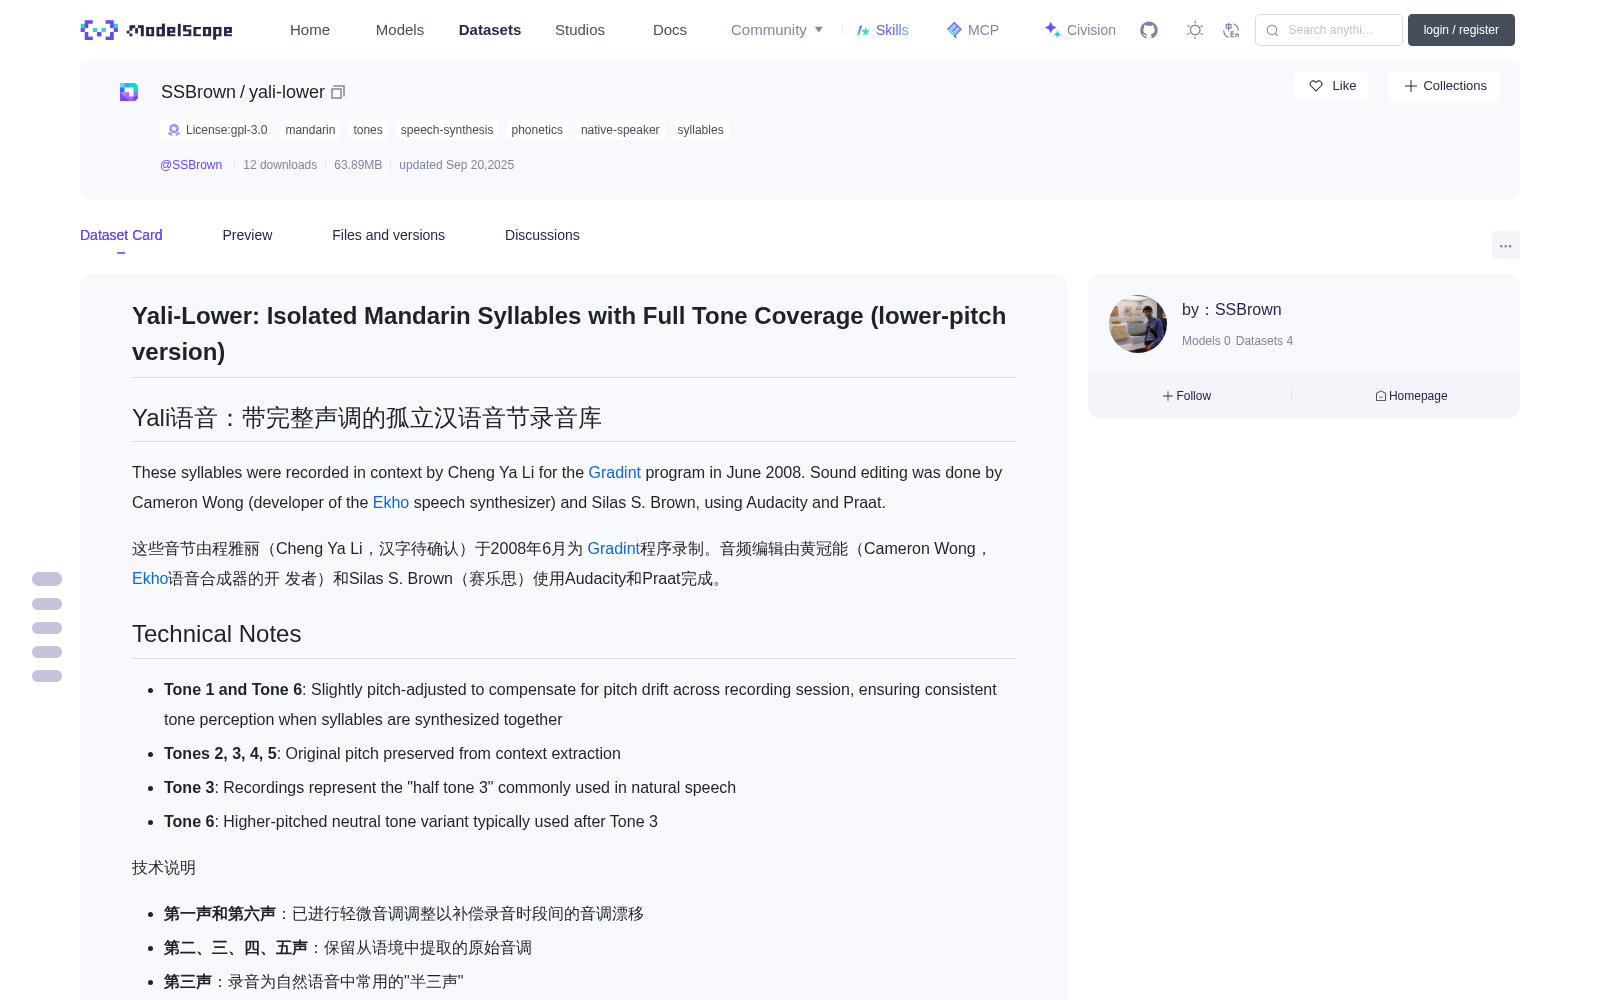Click the syllables tag
Screen dimensions: 1600x1000
coord(700,130)
